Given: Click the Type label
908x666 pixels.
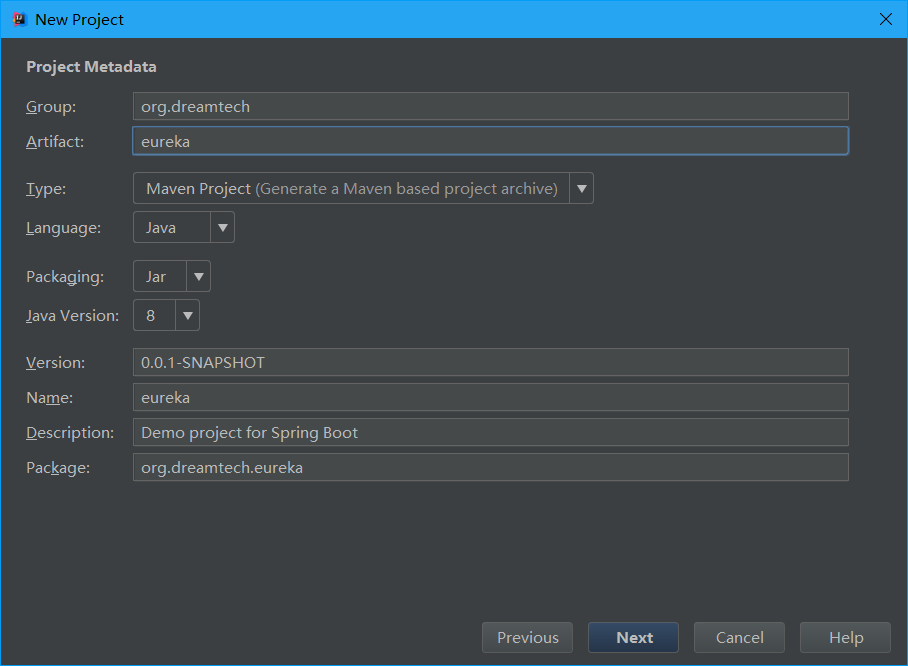Looking at the screenshot, I should 46,189.
